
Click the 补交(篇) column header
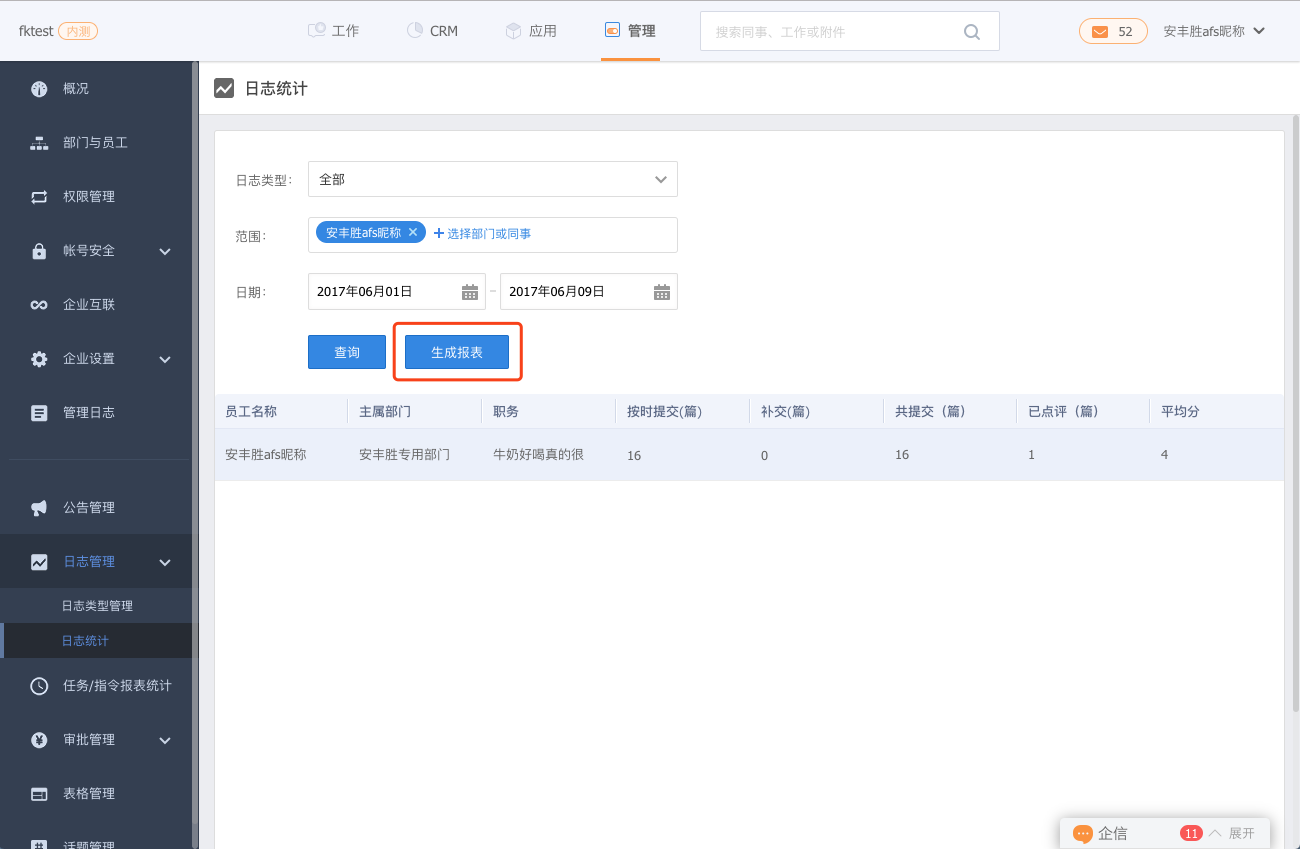785,412
